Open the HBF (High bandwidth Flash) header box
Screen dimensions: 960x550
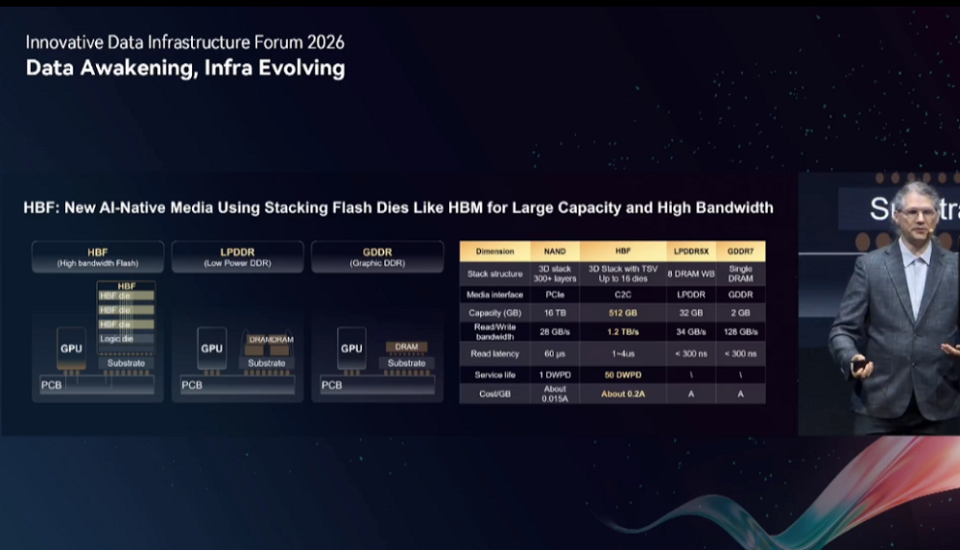click(x=97, y=257)
